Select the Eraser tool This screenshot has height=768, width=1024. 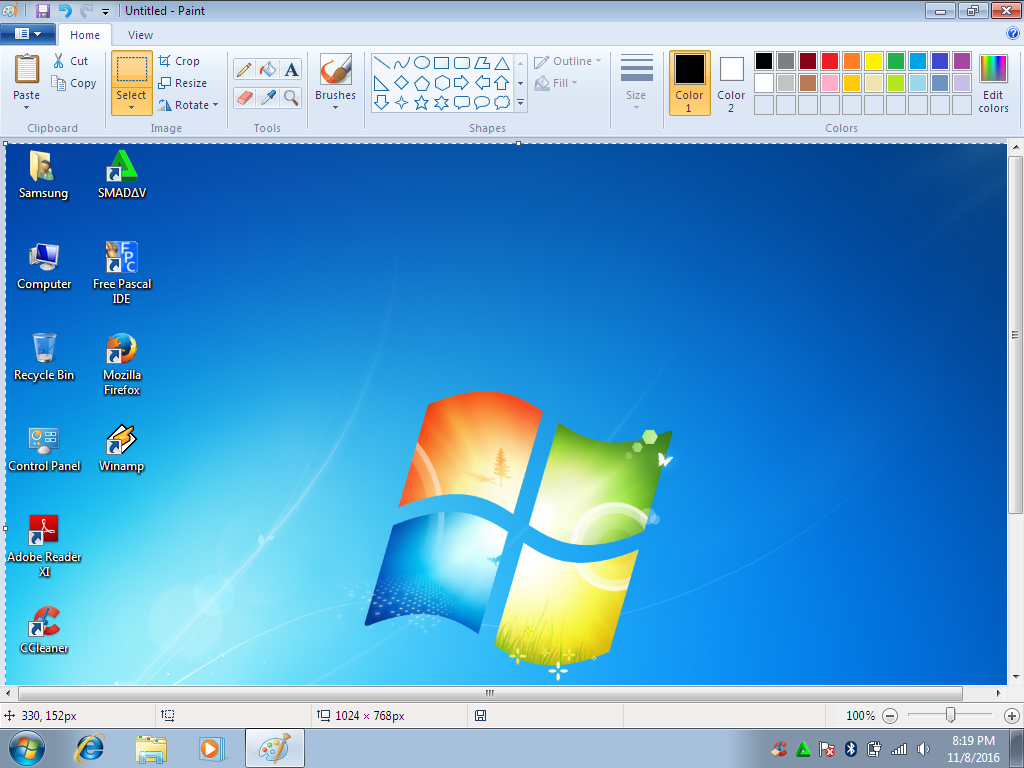pyautogui.click(x=244, y=97)
